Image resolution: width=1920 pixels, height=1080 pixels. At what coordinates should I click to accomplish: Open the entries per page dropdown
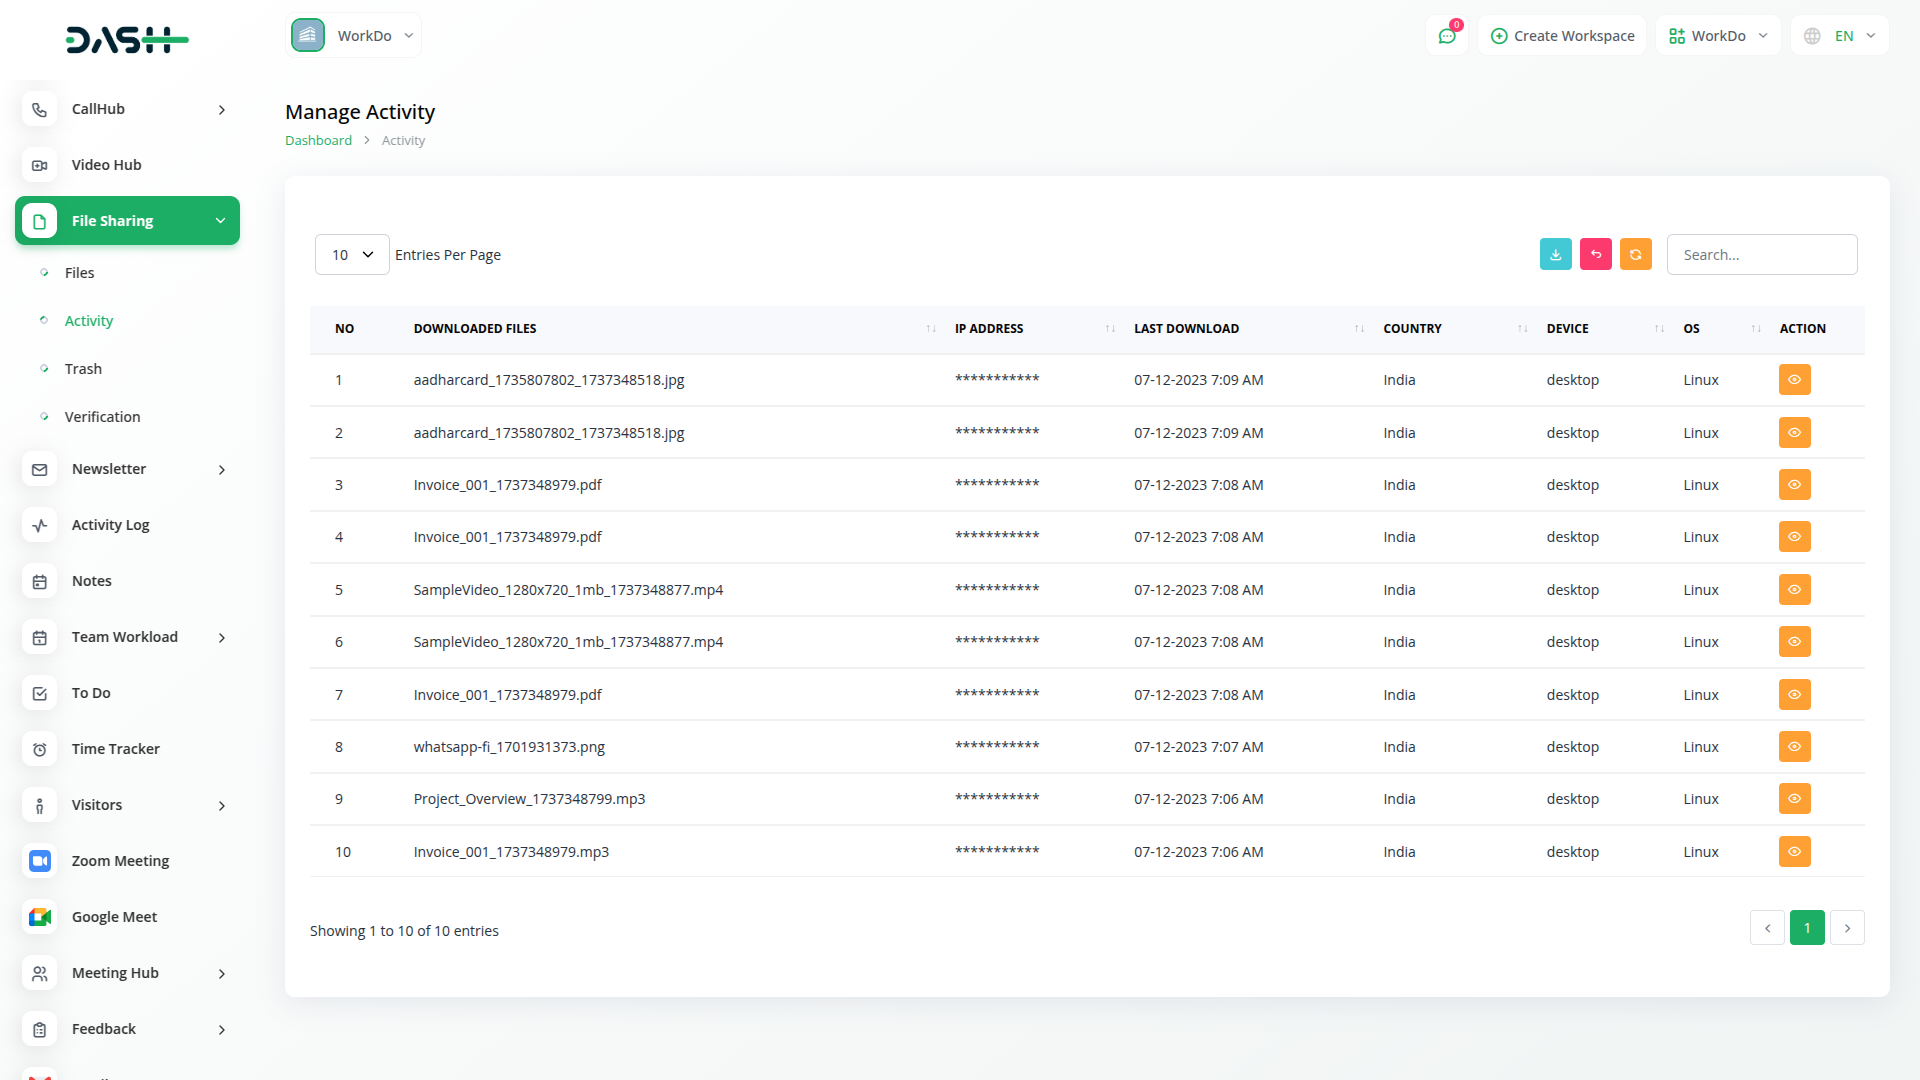[x=352, y=255]
